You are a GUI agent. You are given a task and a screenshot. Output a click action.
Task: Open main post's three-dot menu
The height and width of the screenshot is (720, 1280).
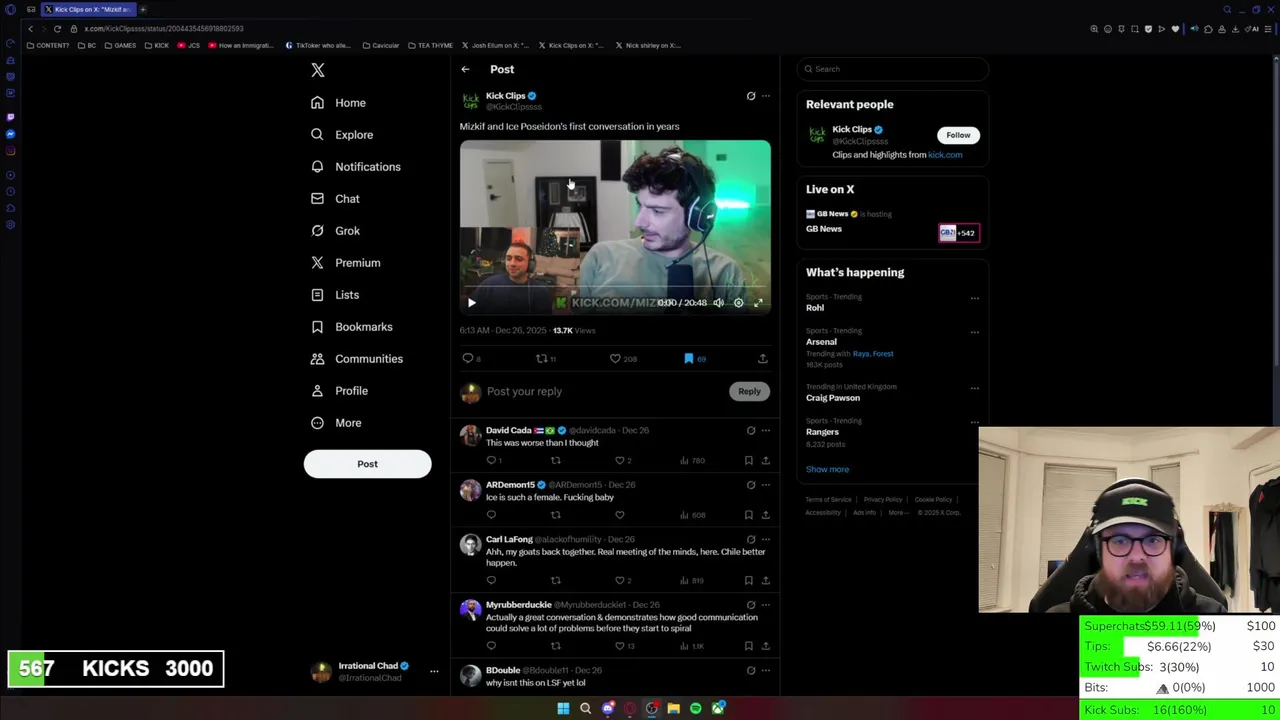766,96
